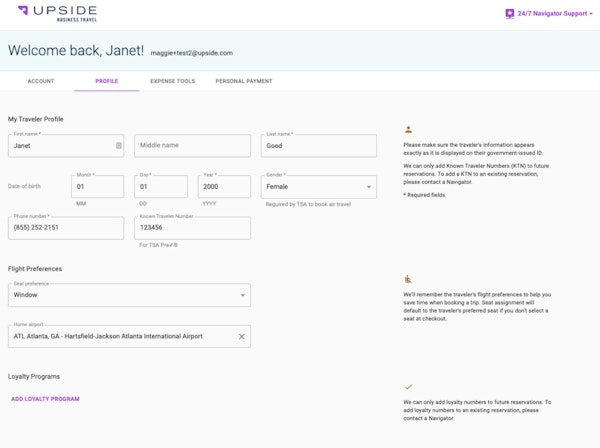Click the checkmark icon near loyalty info
The image size is (600, 448).
point(408,386)
